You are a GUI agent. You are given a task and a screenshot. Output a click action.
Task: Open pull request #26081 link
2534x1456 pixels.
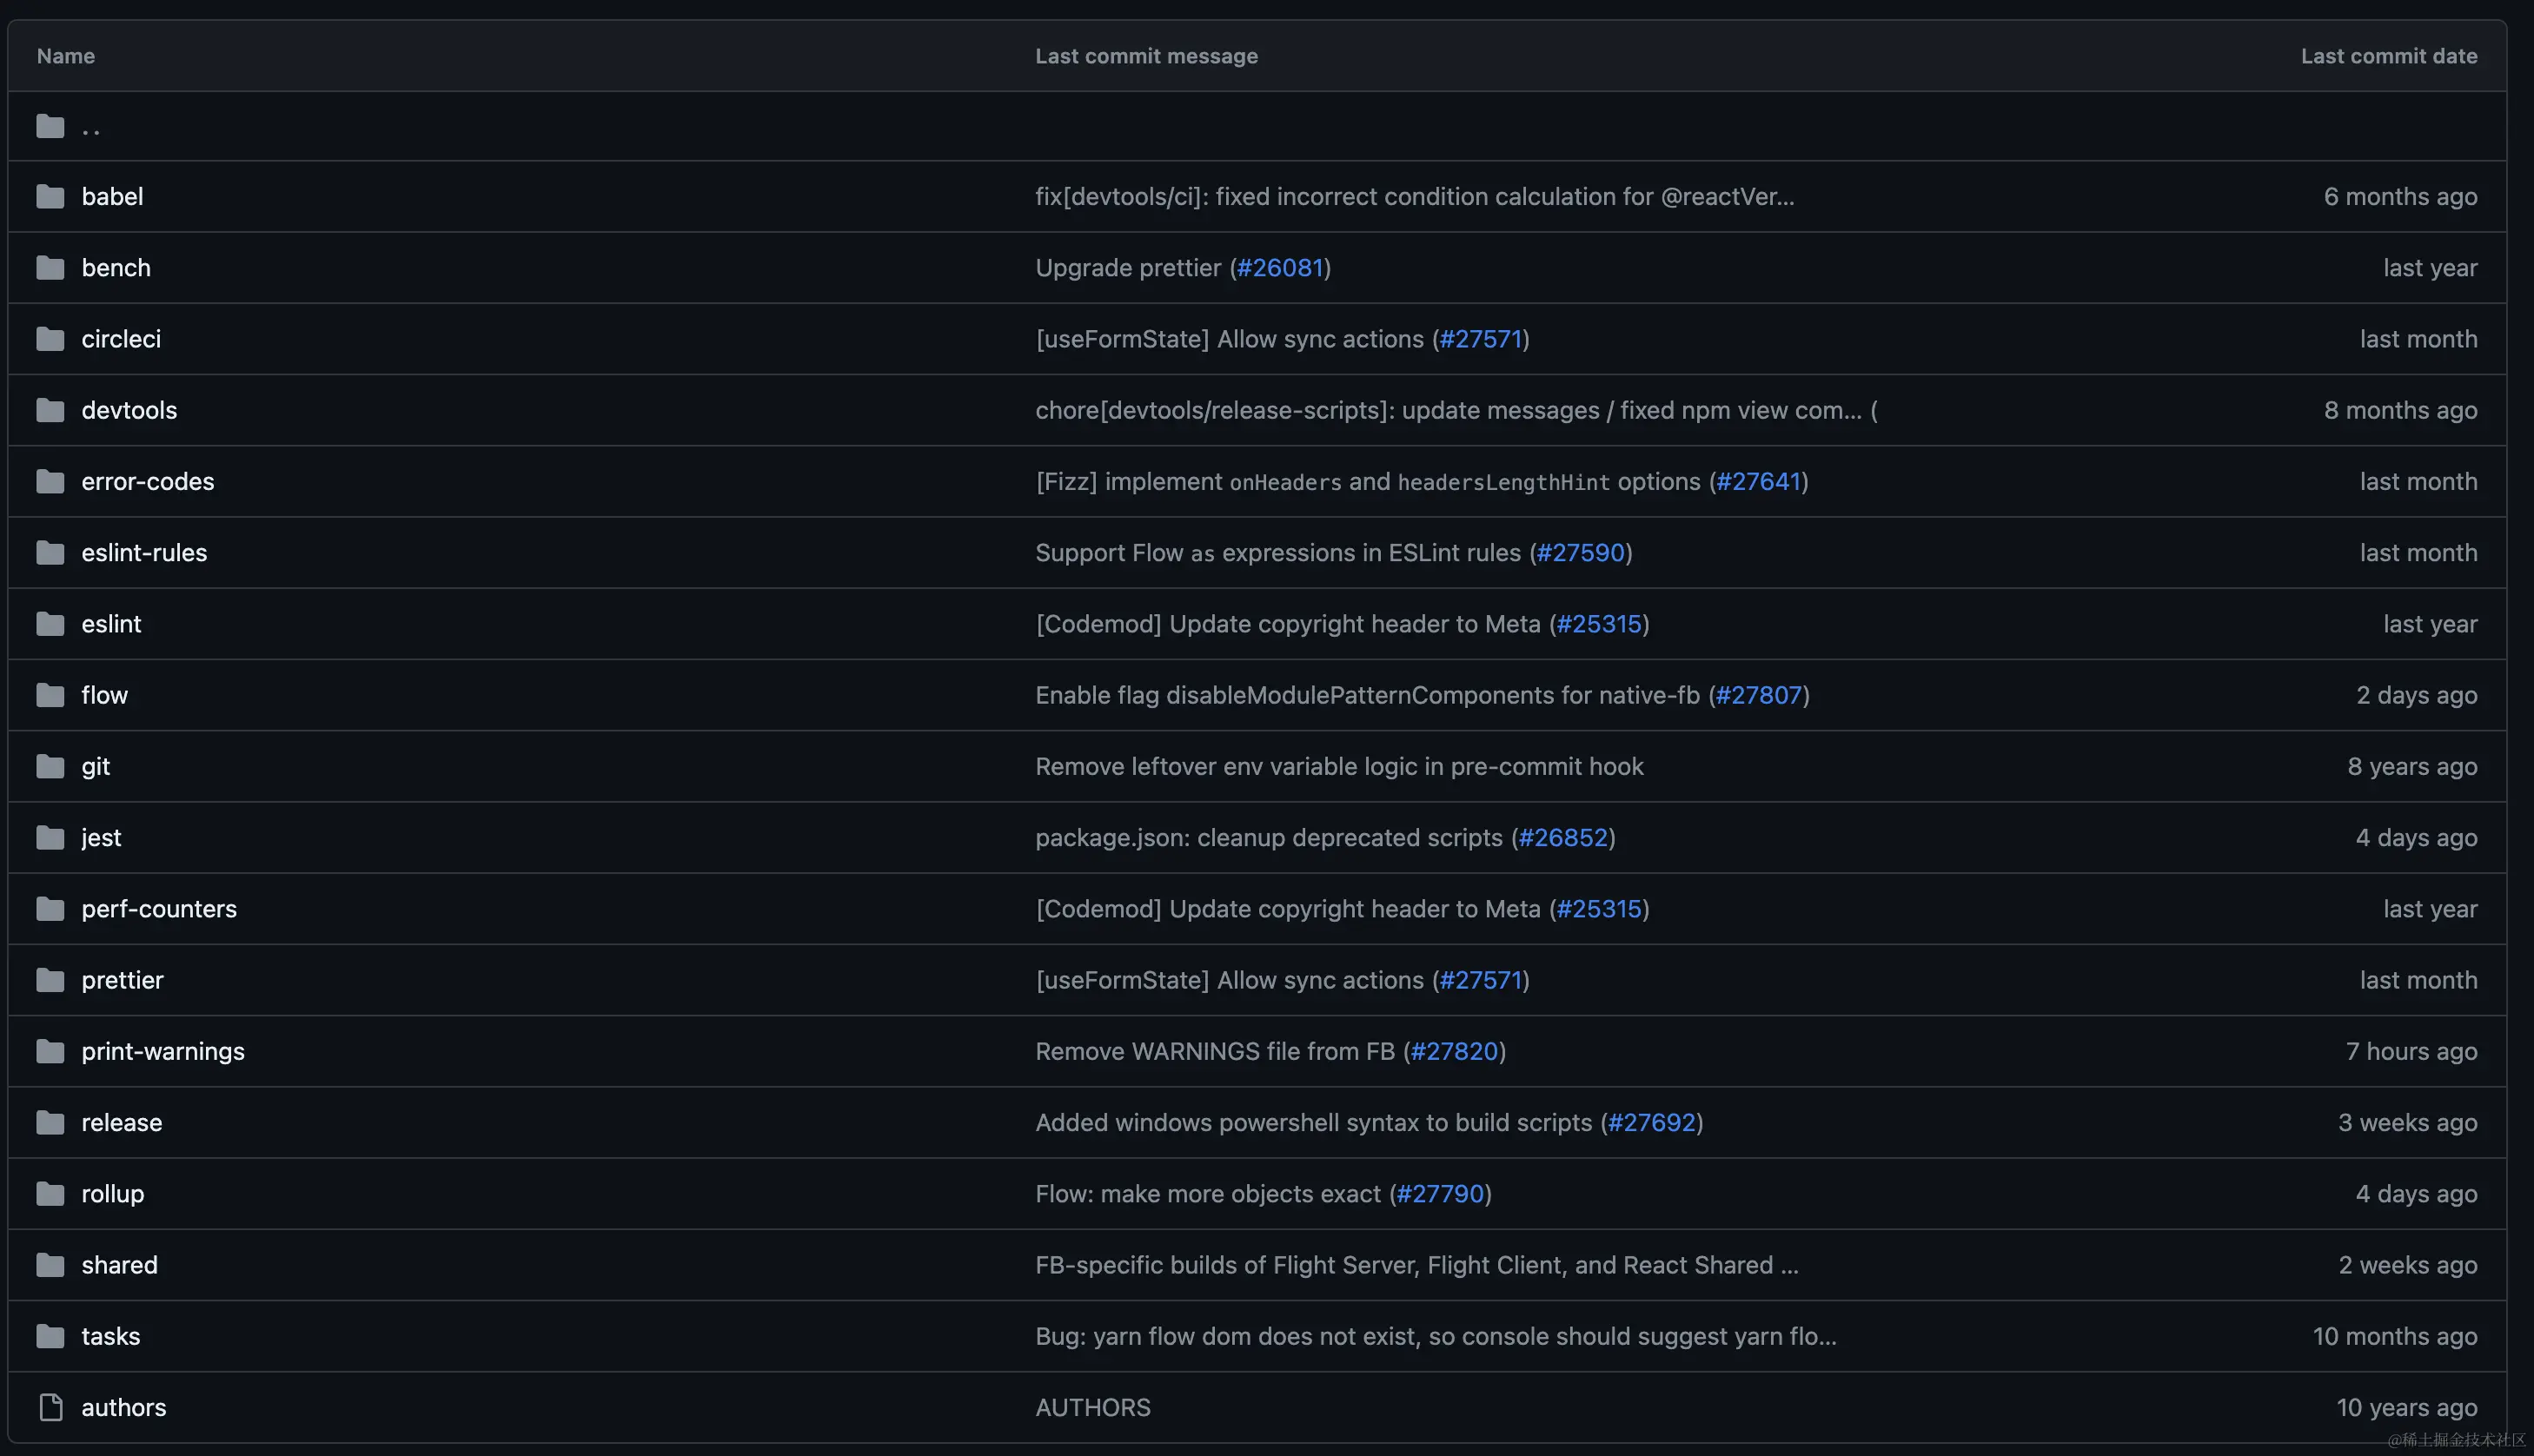[x=1279, y=268]
